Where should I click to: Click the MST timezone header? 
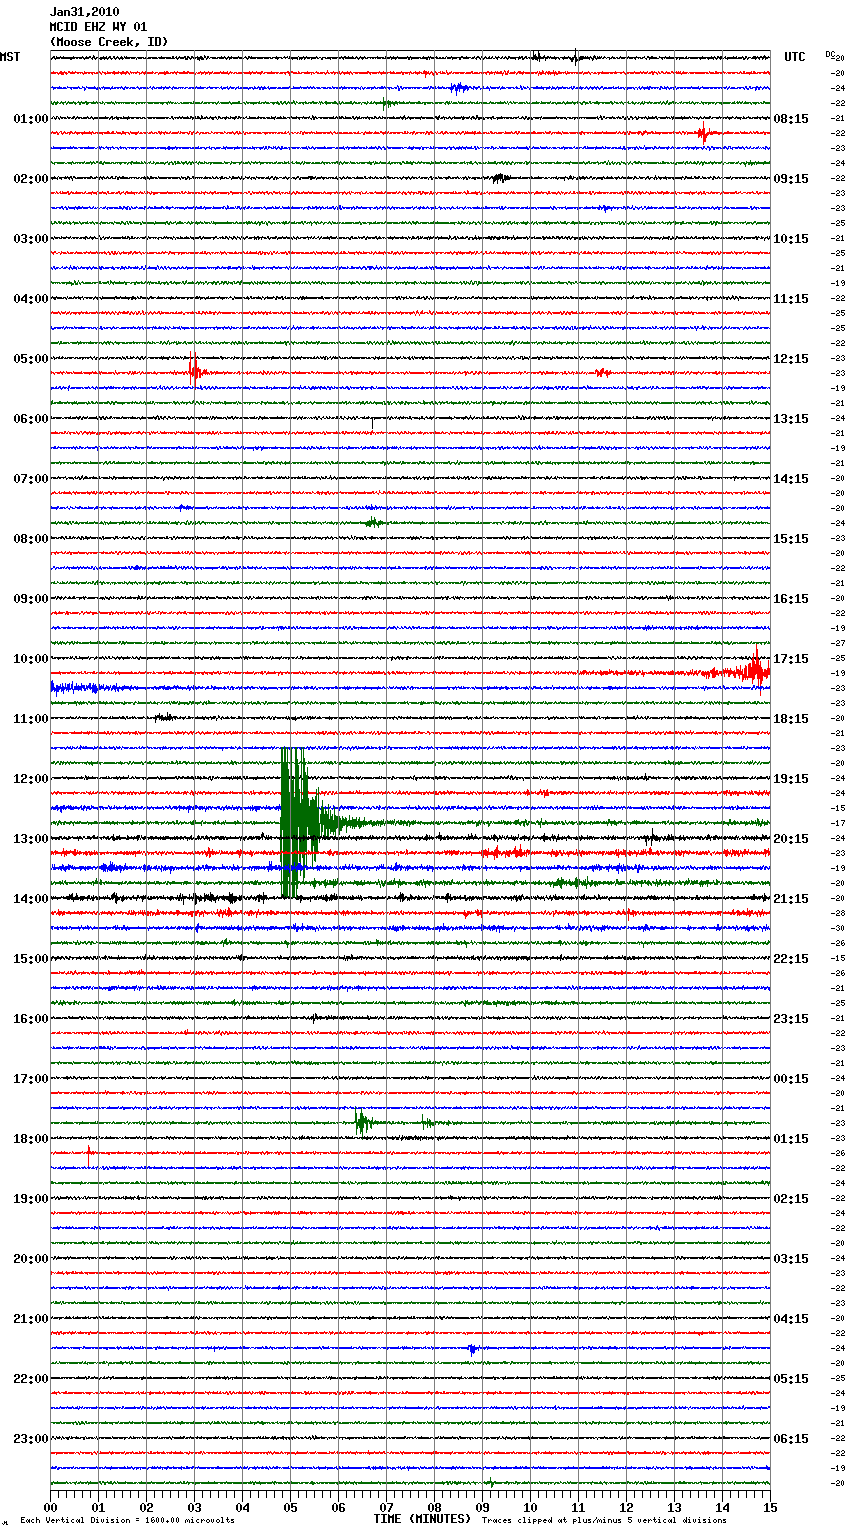[10, 57]
